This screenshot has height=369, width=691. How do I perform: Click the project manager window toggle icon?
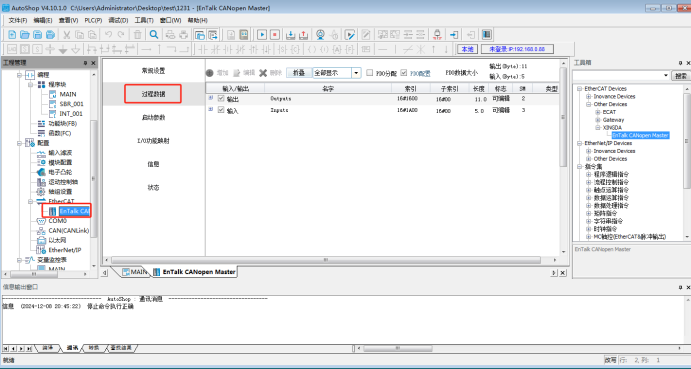[x=200, y=34]
